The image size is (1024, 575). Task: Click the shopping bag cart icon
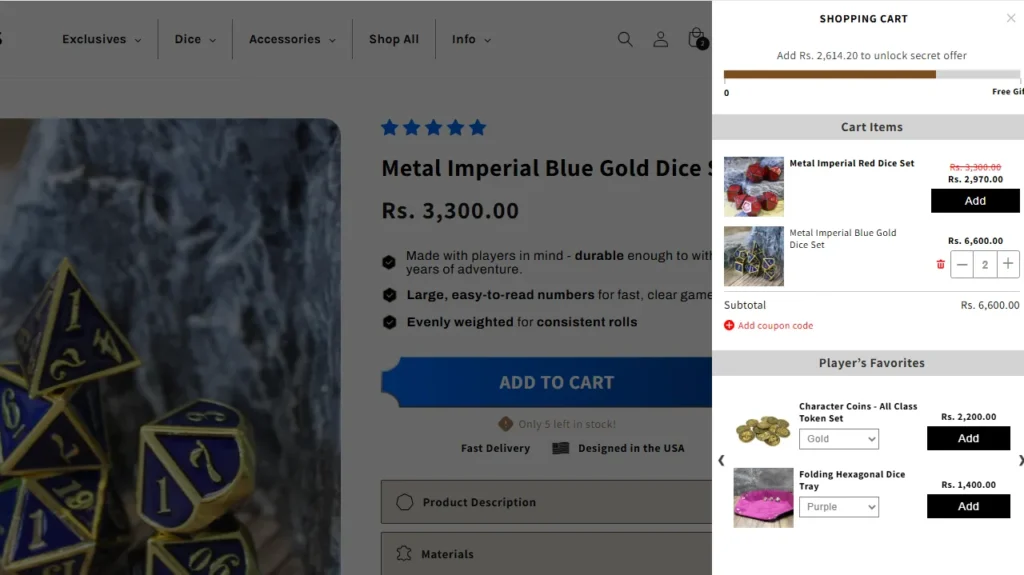696,39
